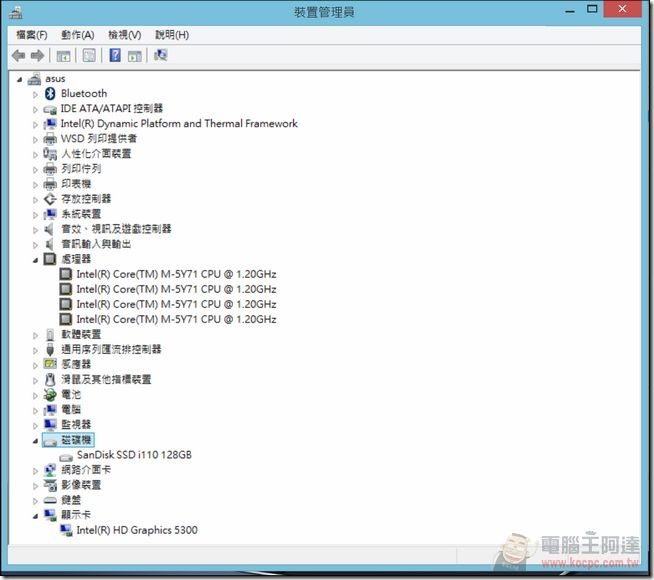The height and width of the screenshot is (580, 654).
Task: Collapse the 顯示卡 node
Action: coord(35,516)
